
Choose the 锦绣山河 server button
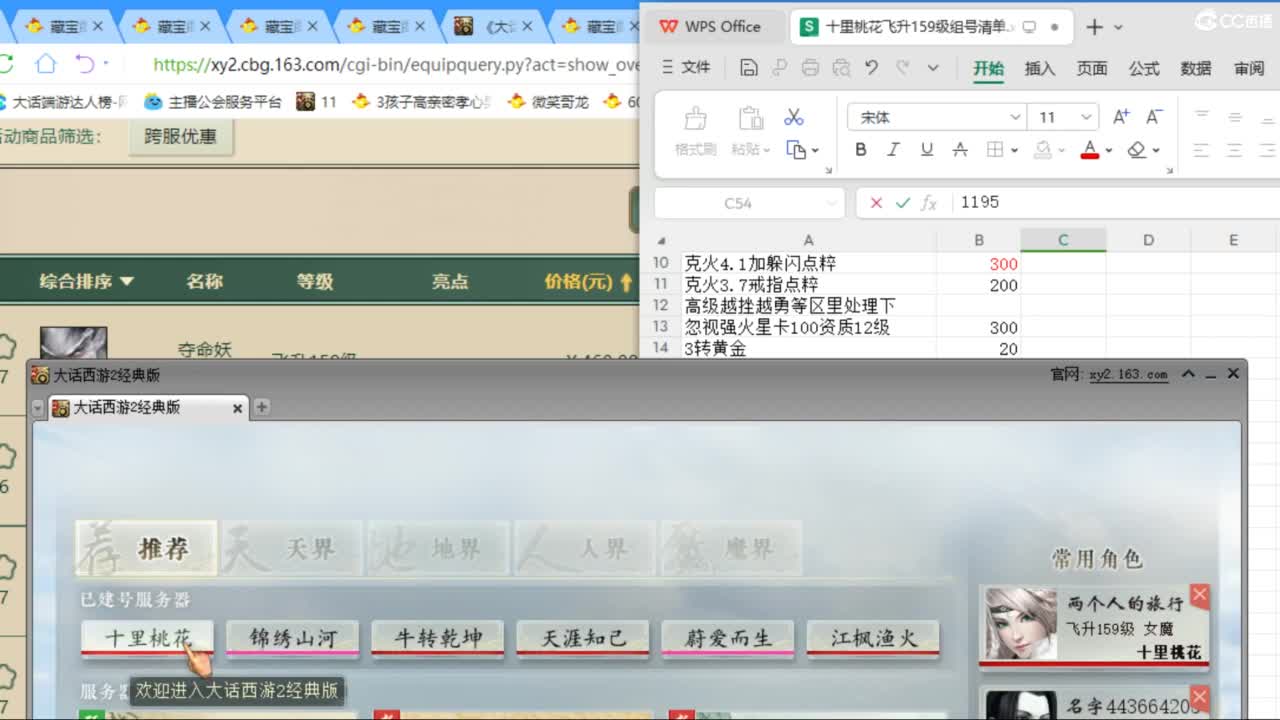[292, 638]
